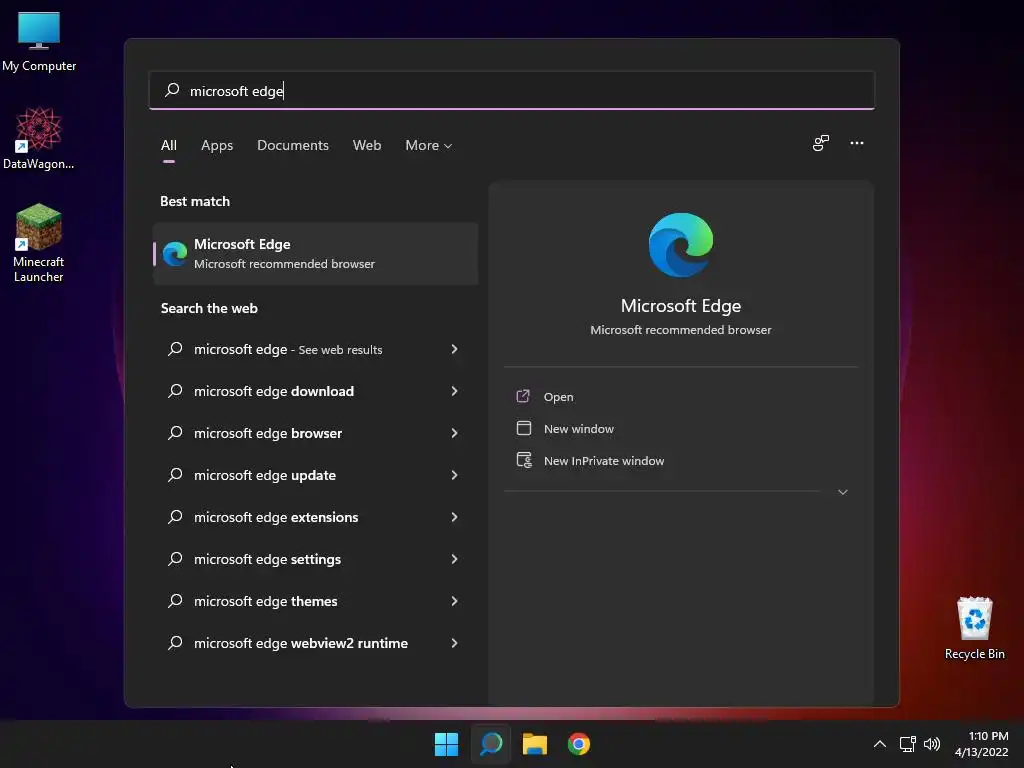
Task: Expand arrow for 'microsoft edge download'
Action: click(455, 391)
